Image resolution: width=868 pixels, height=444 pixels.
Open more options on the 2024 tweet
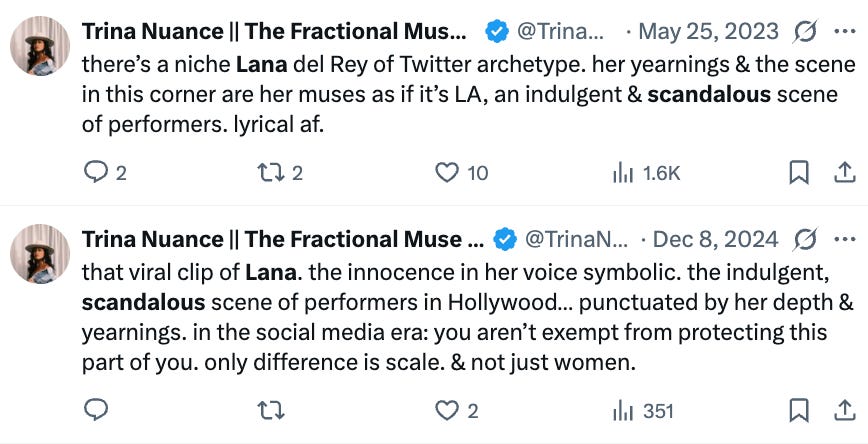[x=844, y=239]
